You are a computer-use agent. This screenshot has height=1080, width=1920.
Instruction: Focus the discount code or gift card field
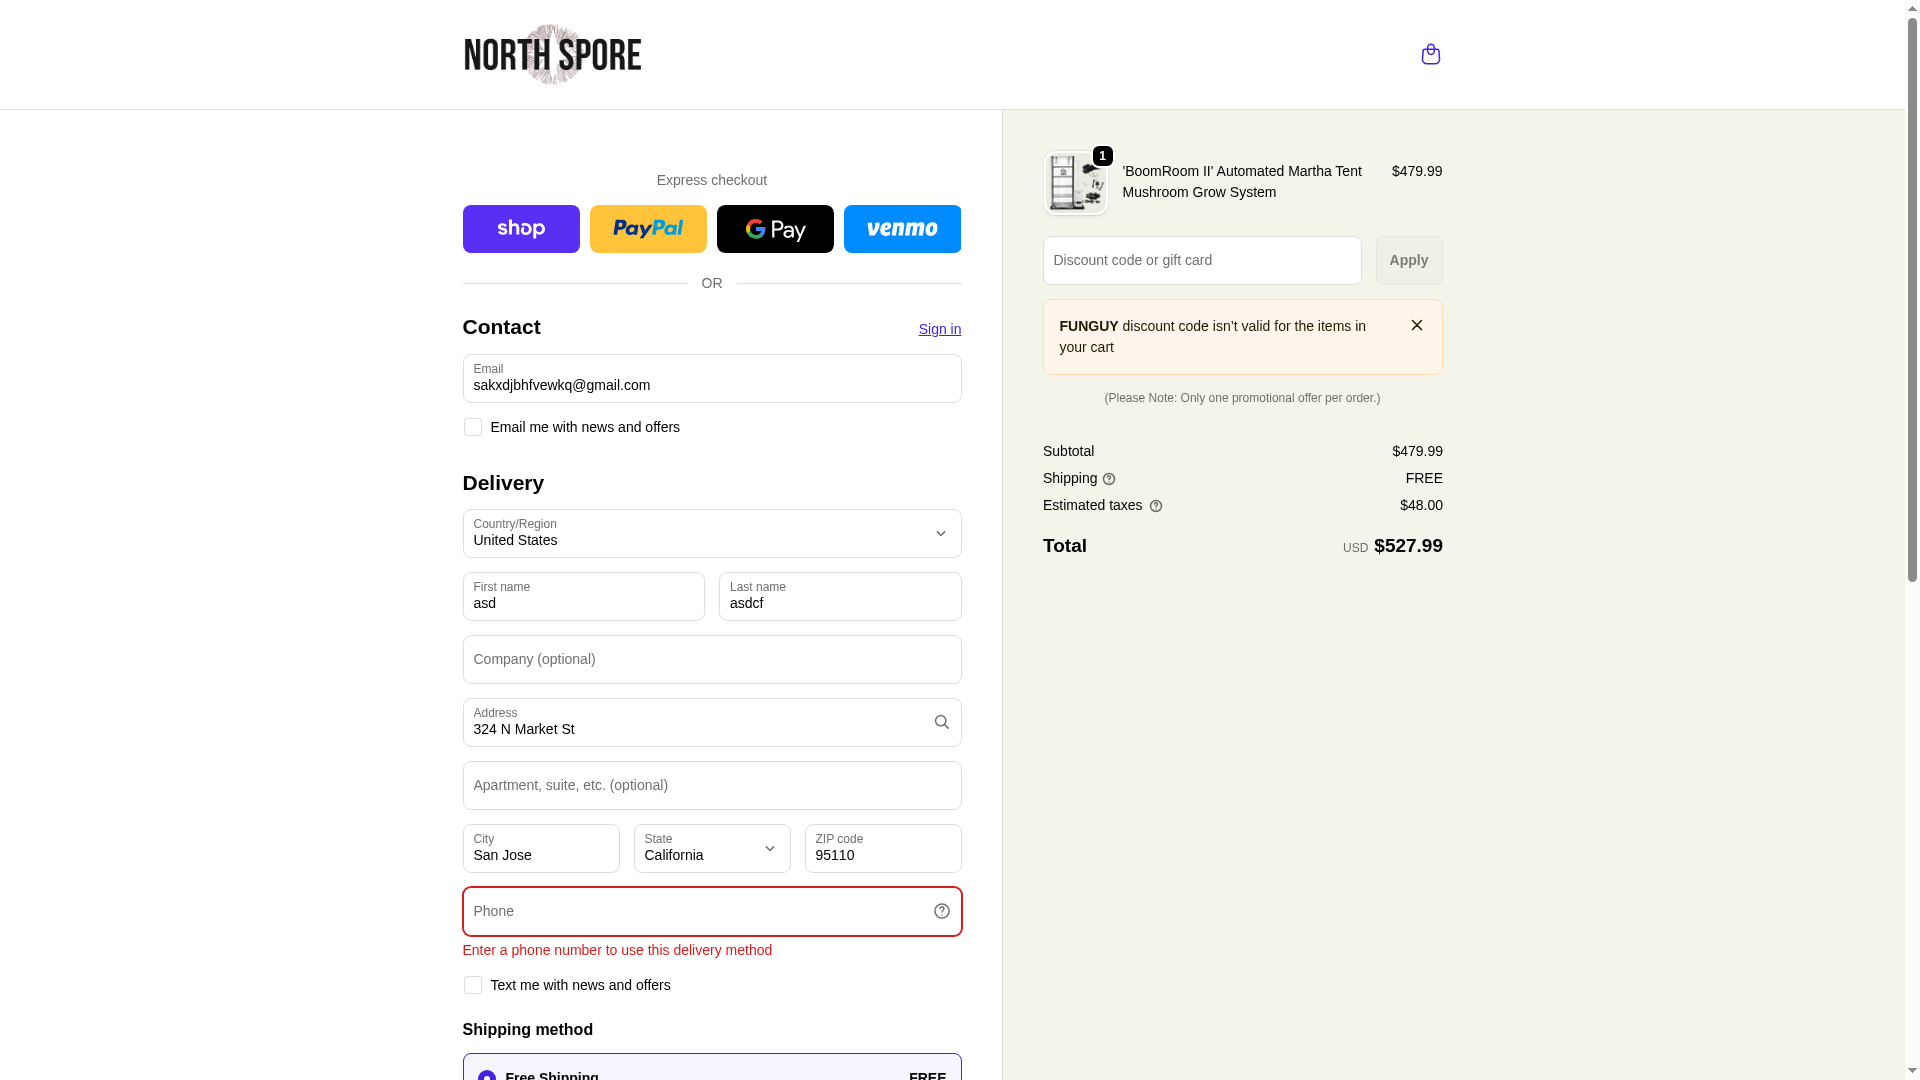pos(1202,260)
